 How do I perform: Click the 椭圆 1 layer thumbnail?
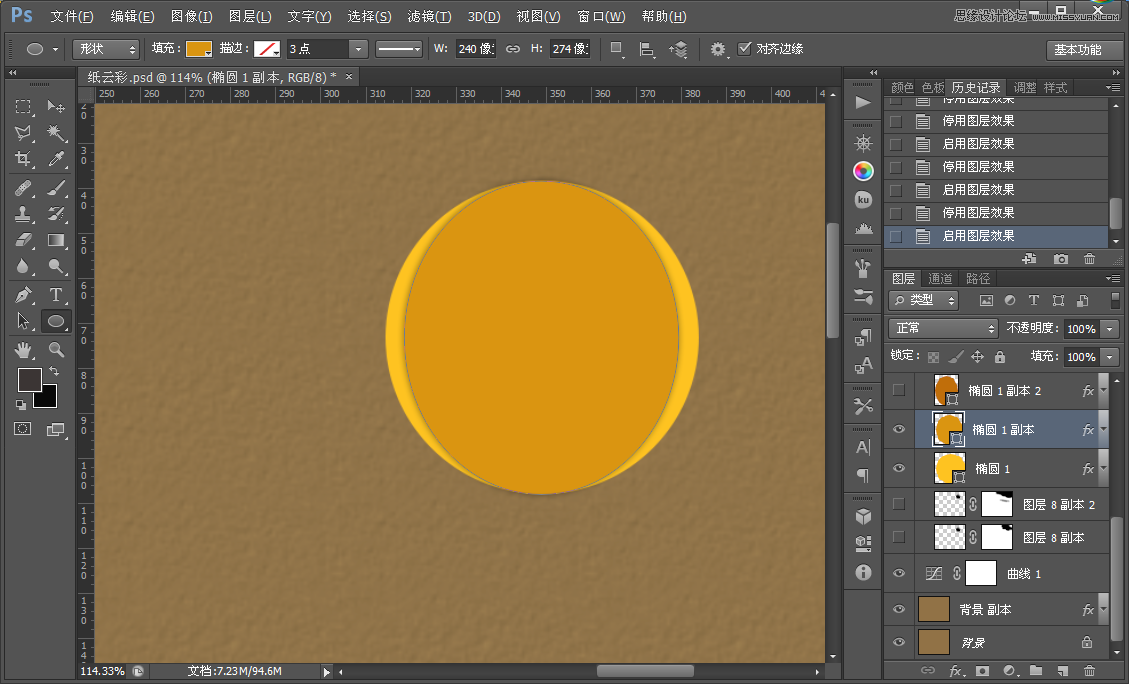point(949,468)
